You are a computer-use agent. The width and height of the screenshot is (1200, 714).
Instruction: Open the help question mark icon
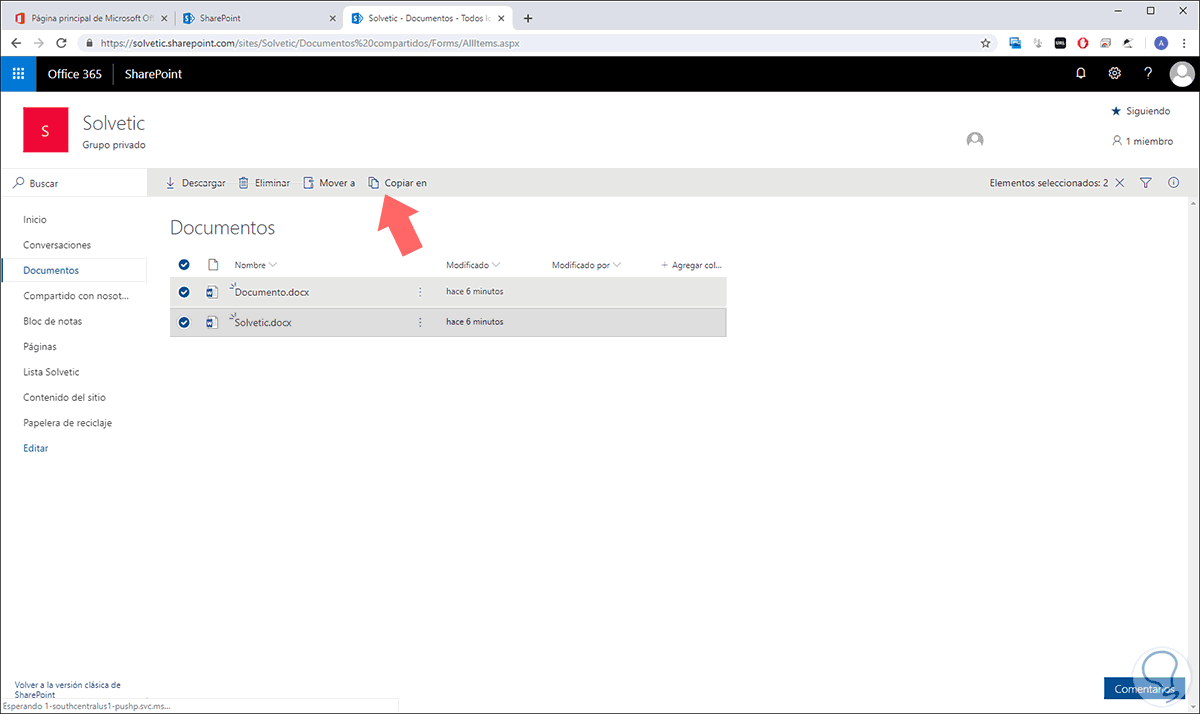coord(1148,74)
